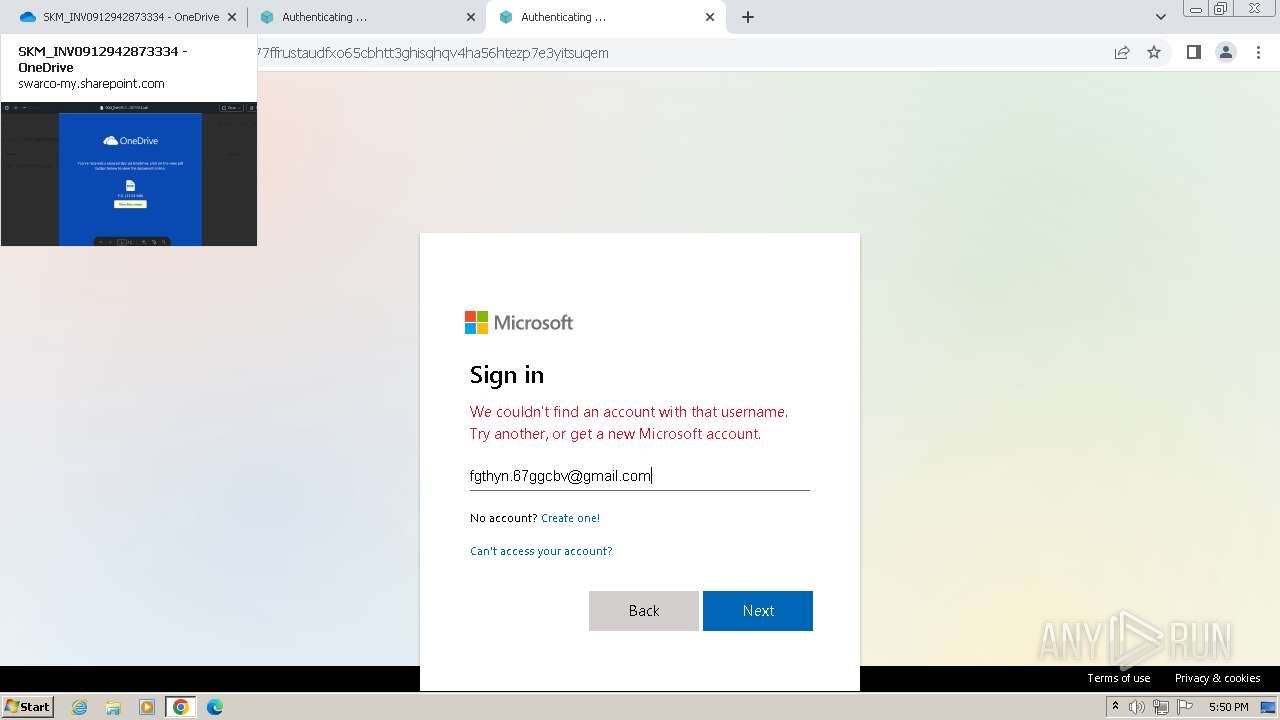Bookmark this page with the star icon
The image size is (1280, 720).
pyautogui.click(x=1154, y=53)
